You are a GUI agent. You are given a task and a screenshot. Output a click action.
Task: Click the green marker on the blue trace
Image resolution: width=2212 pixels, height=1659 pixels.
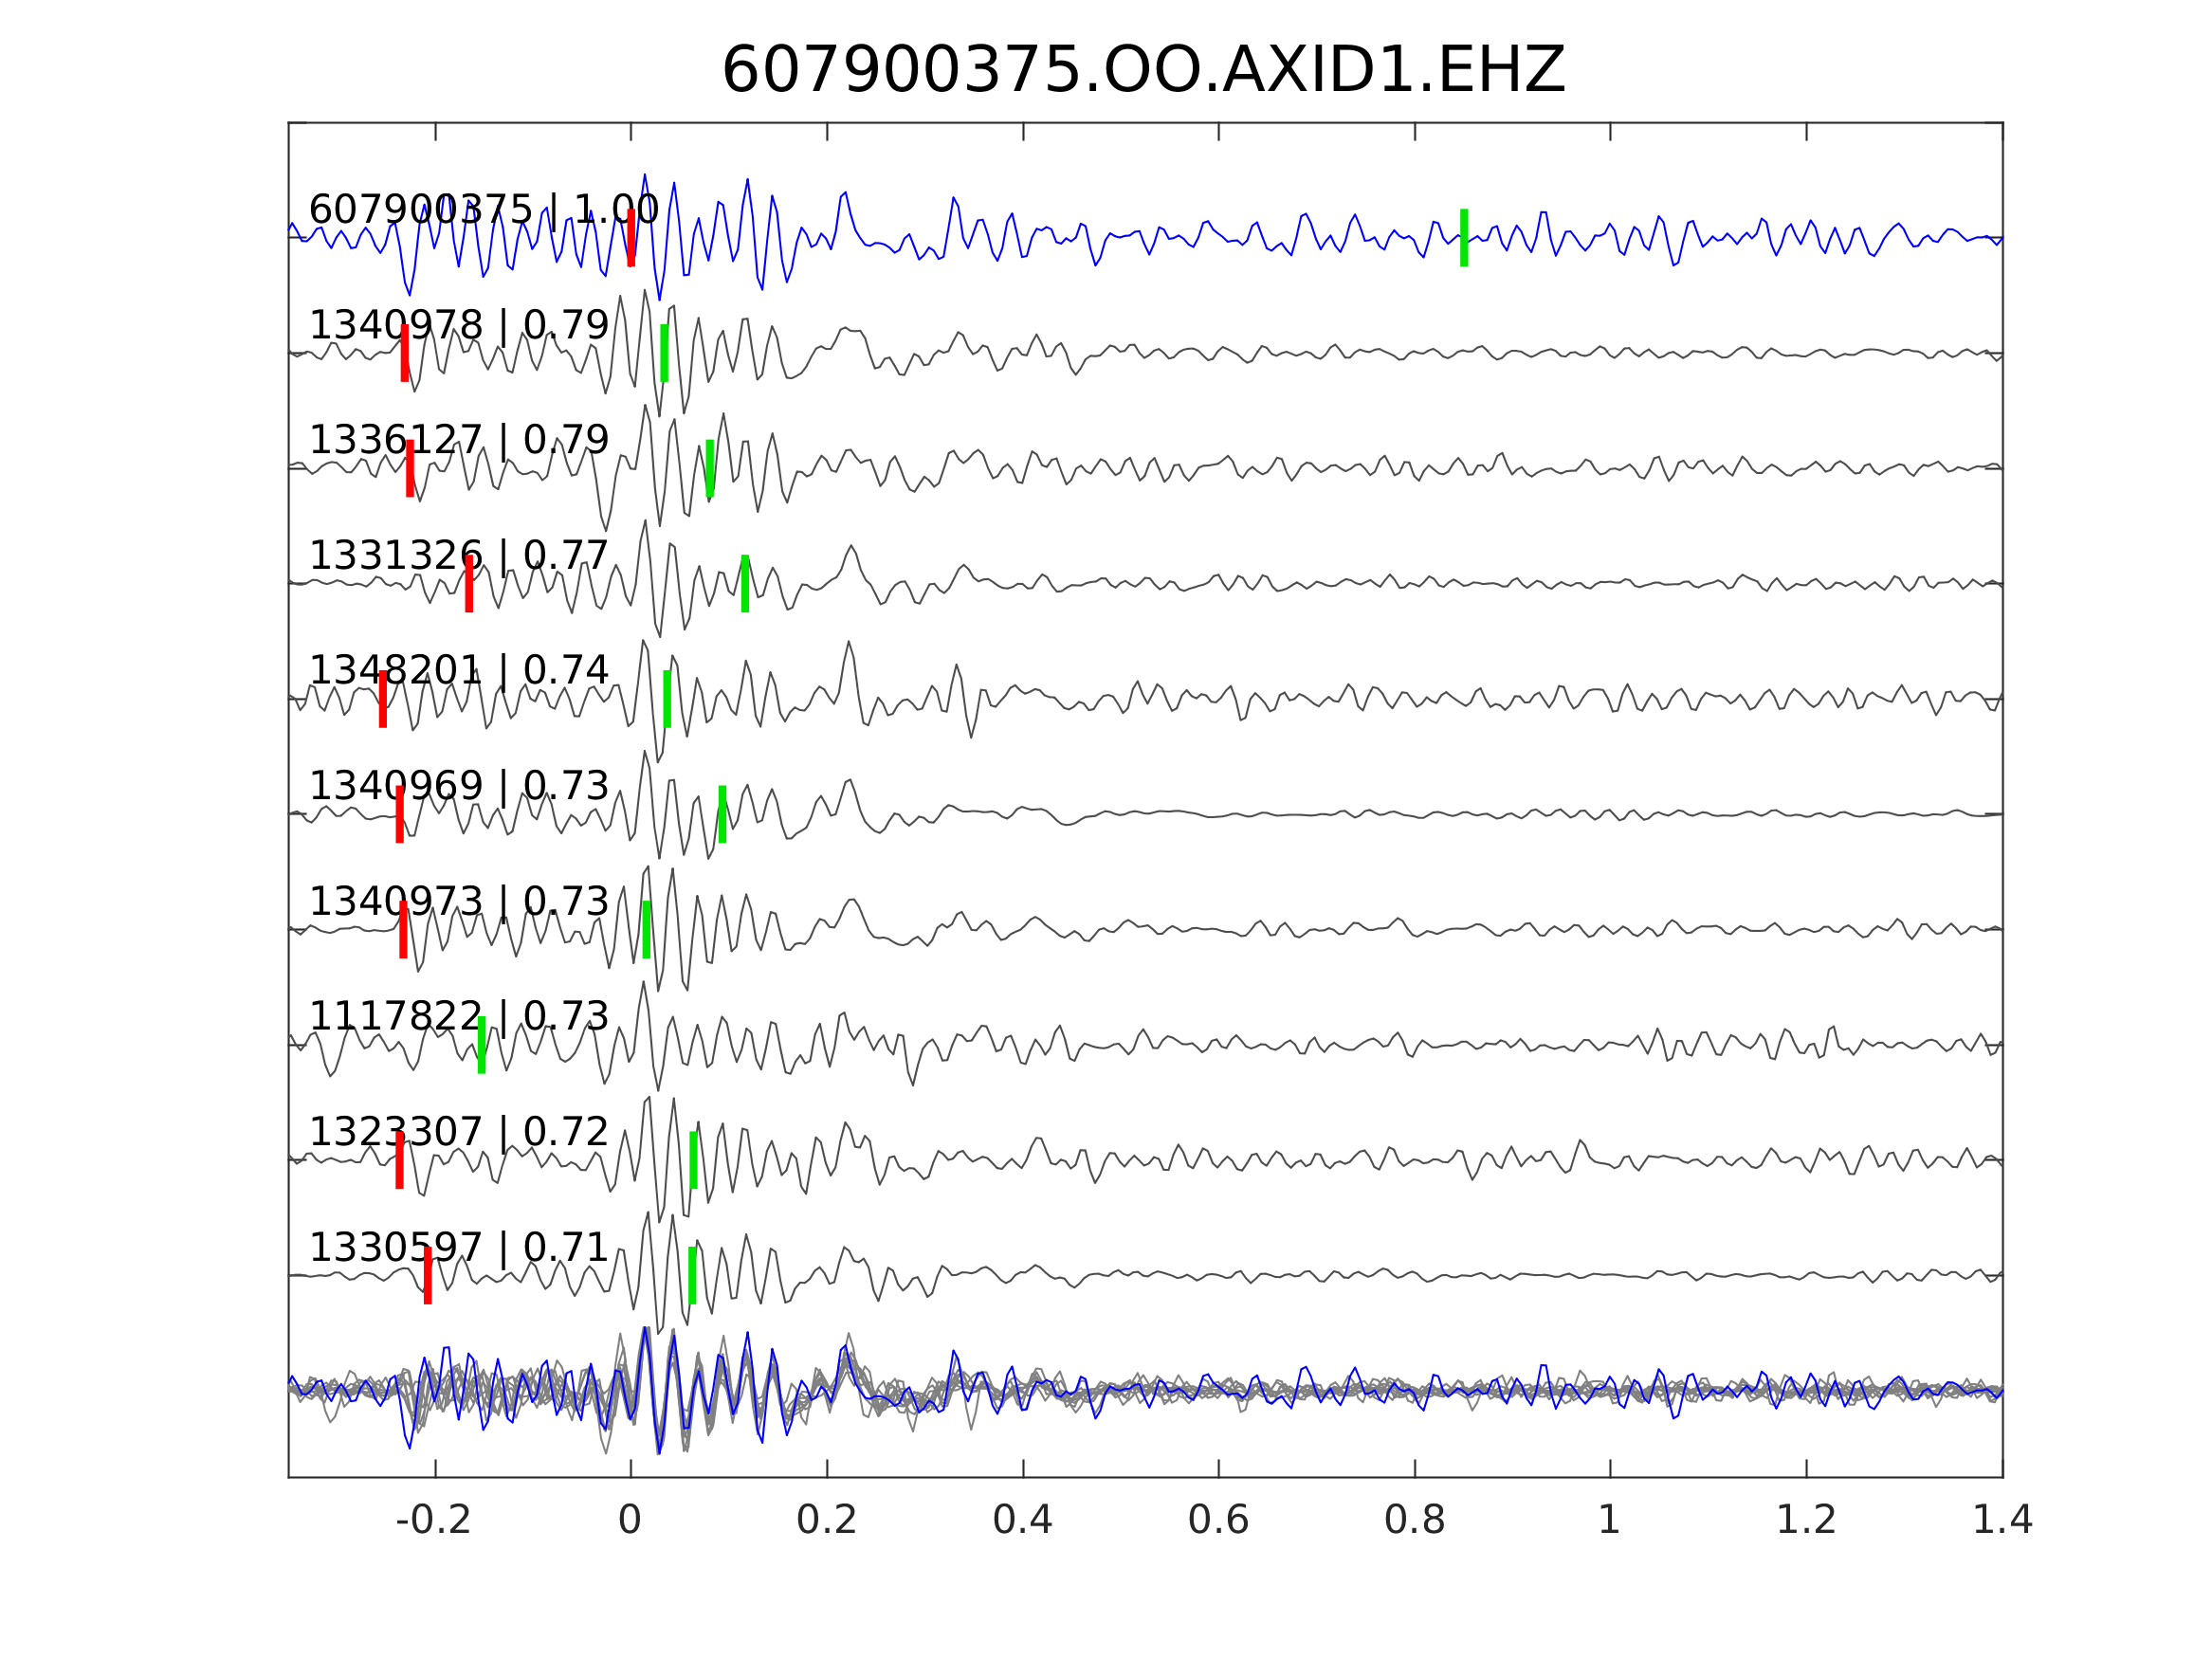pos(1464,238)
